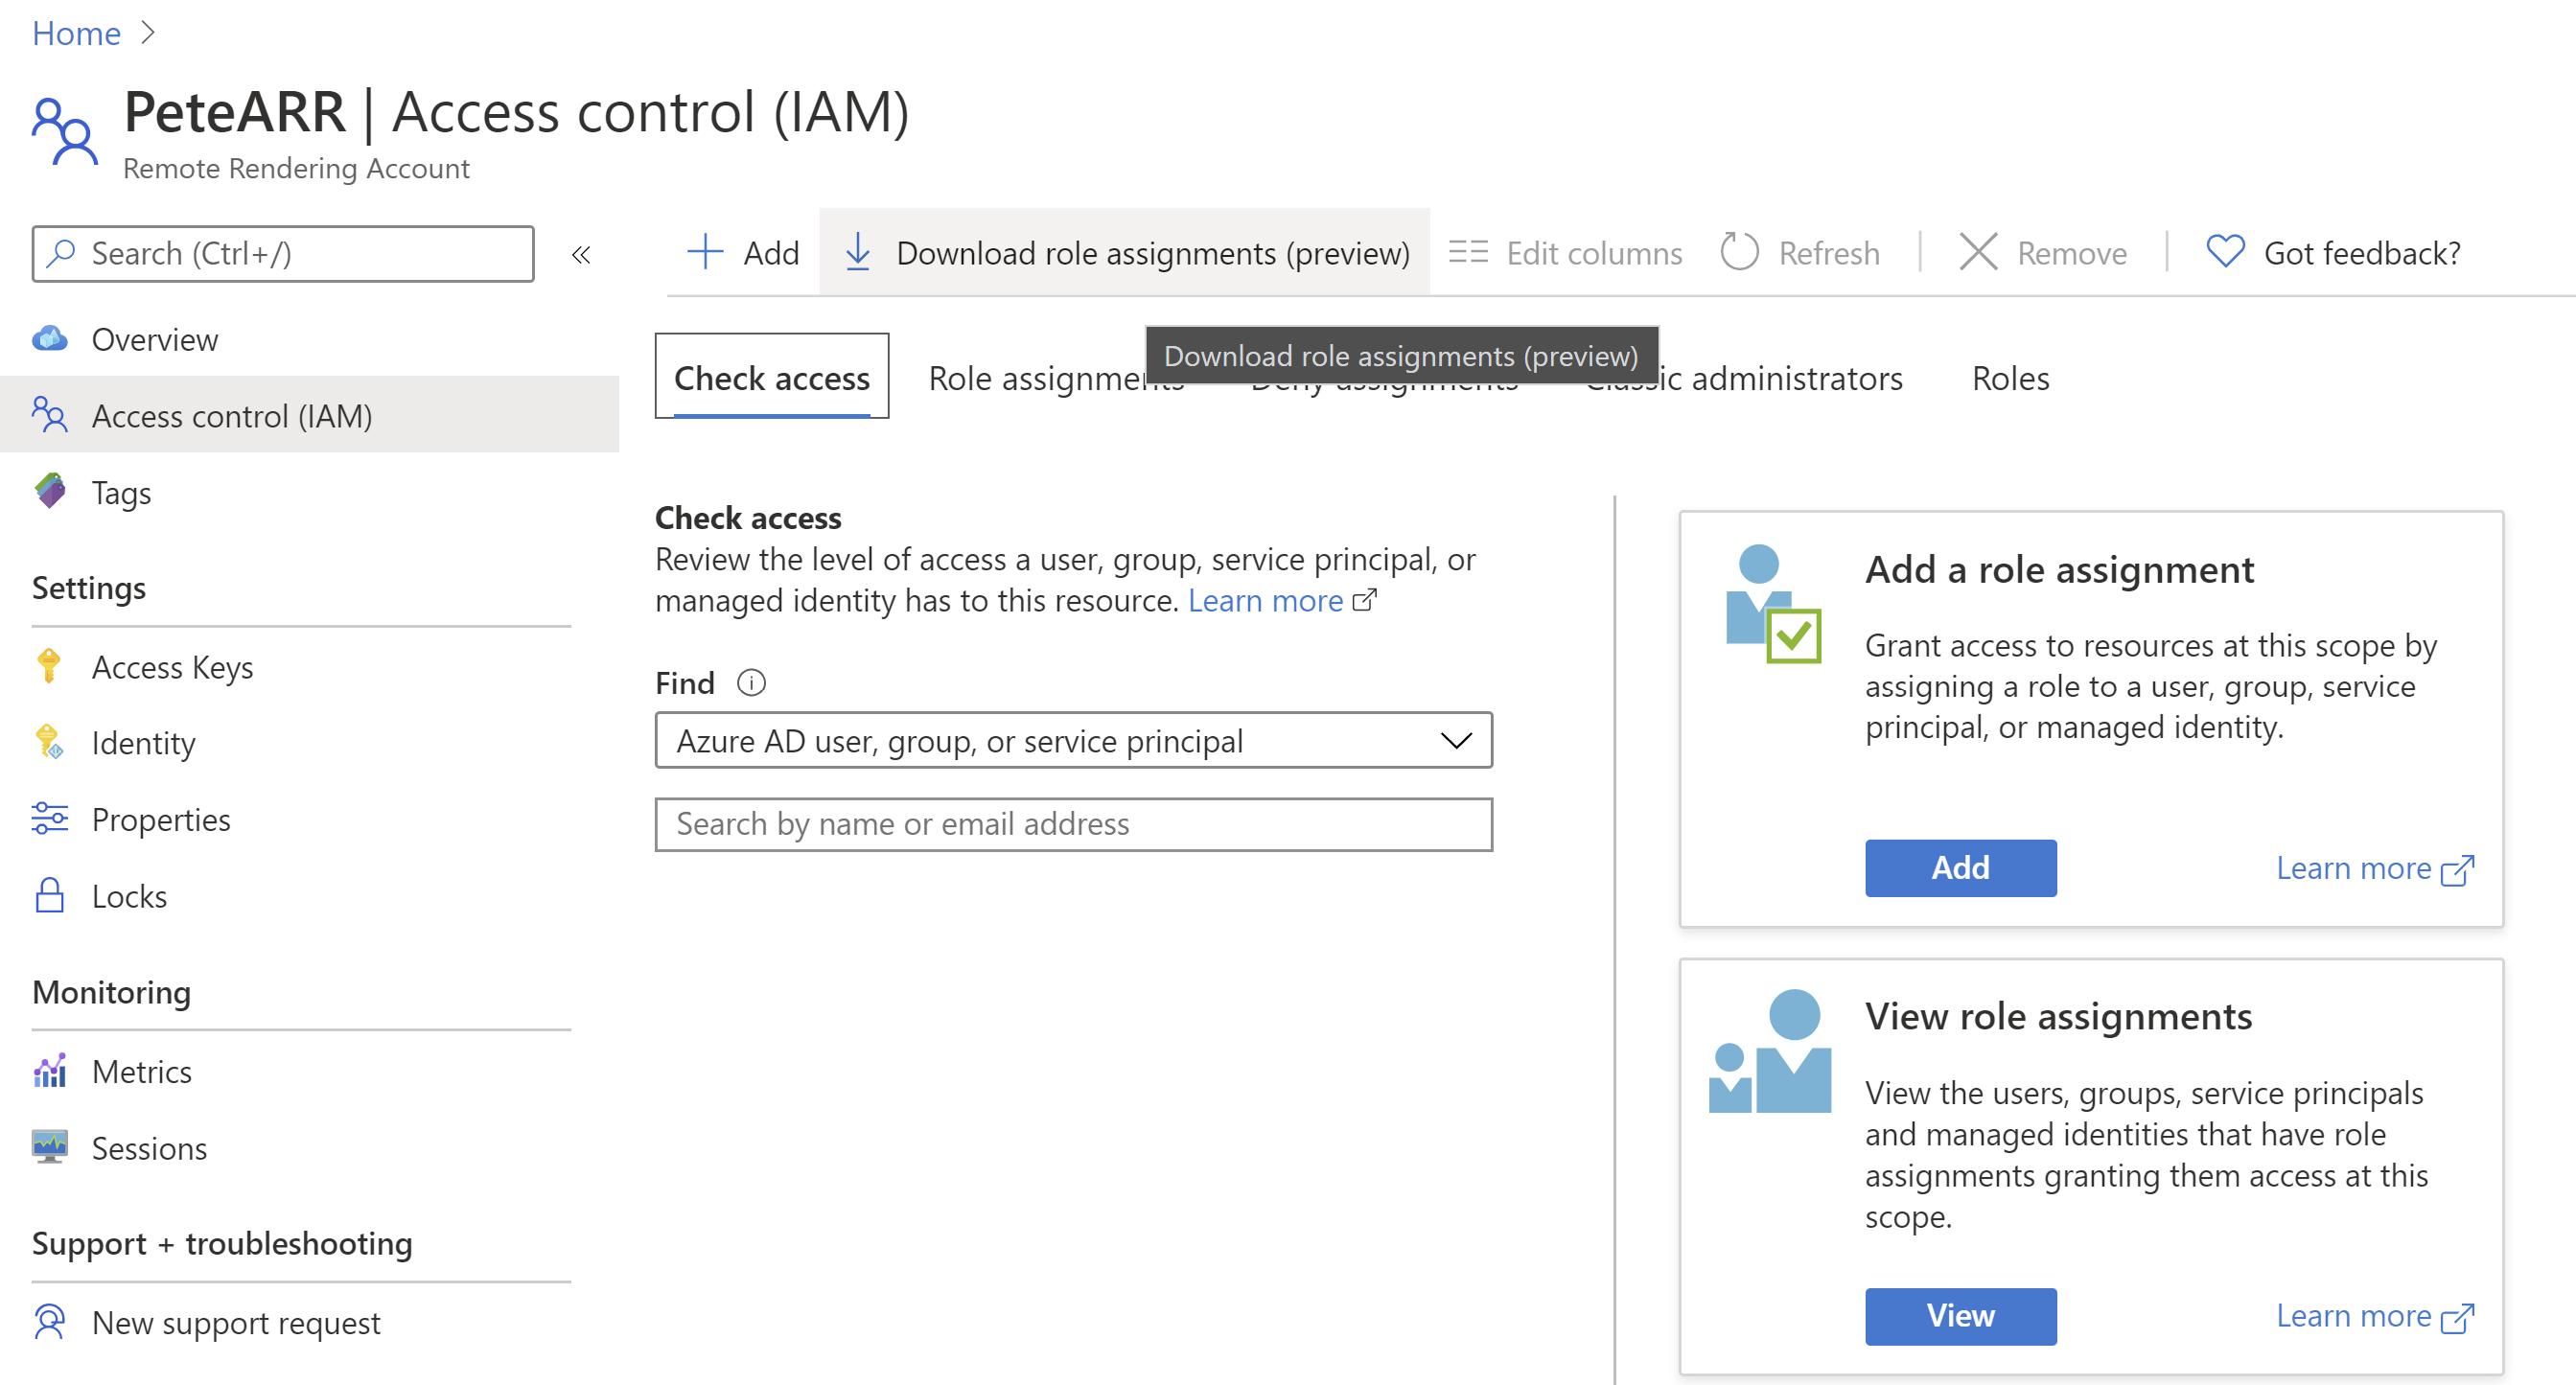Select the Check access tab
Screen dimensions: 2576x1385
click(771, 377)
